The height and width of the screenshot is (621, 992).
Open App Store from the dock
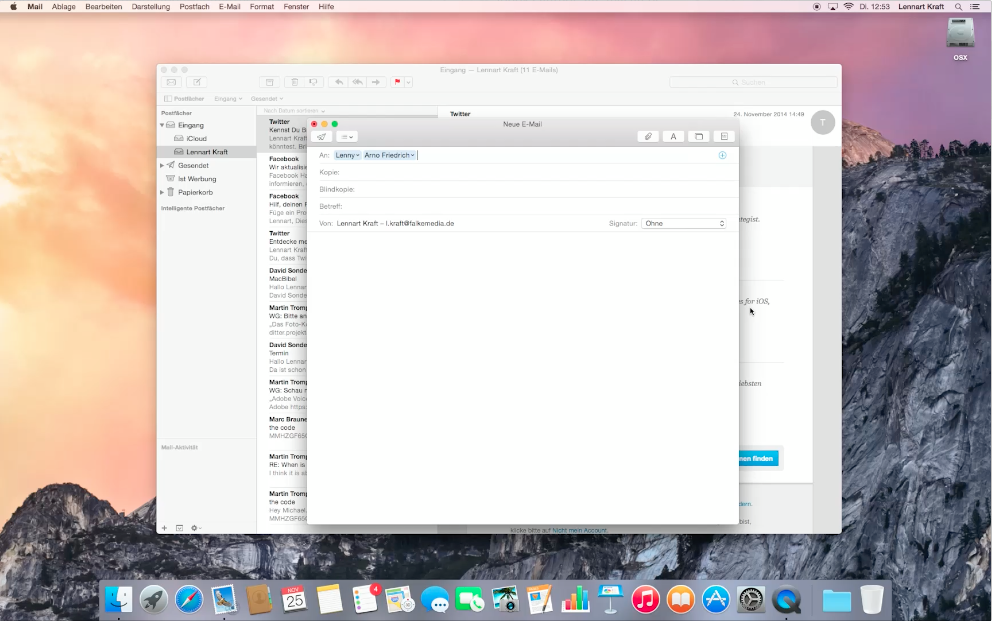[716, 599]
